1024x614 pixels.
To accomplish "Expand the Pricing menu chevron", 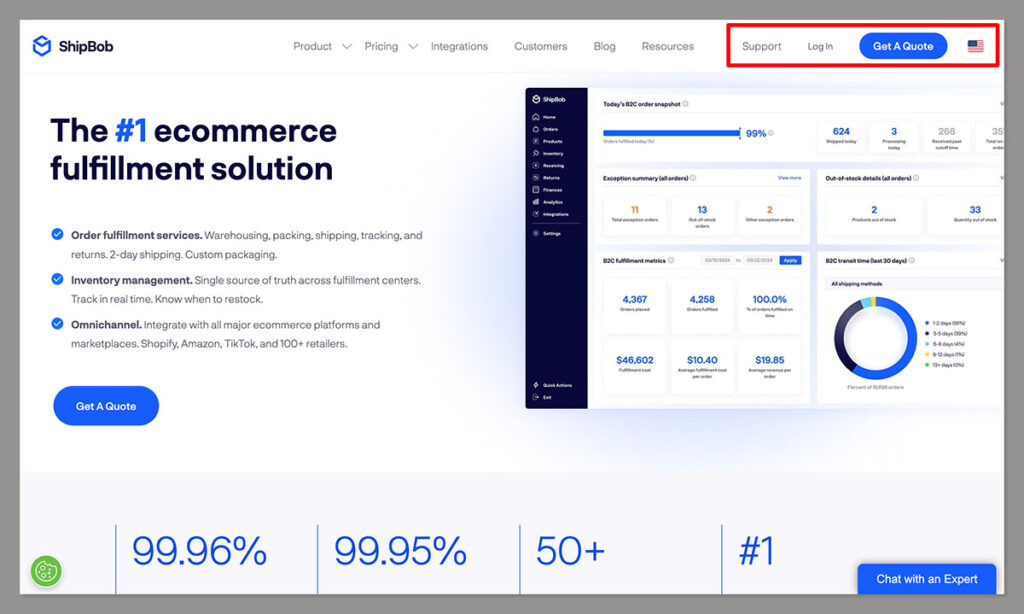I will [x=413, y=46].
